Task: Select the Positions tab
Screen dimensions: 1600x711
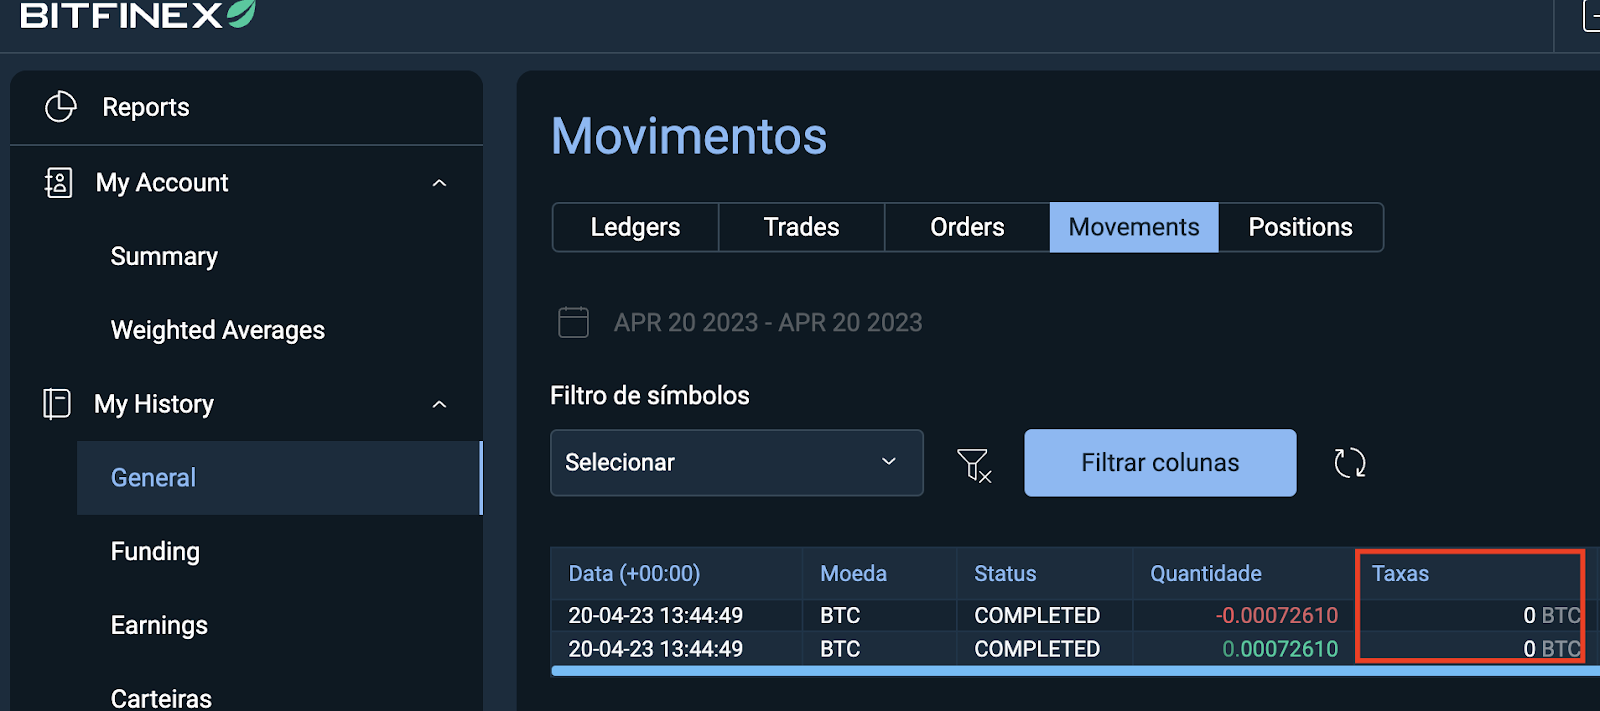Action: point(1300,227)
